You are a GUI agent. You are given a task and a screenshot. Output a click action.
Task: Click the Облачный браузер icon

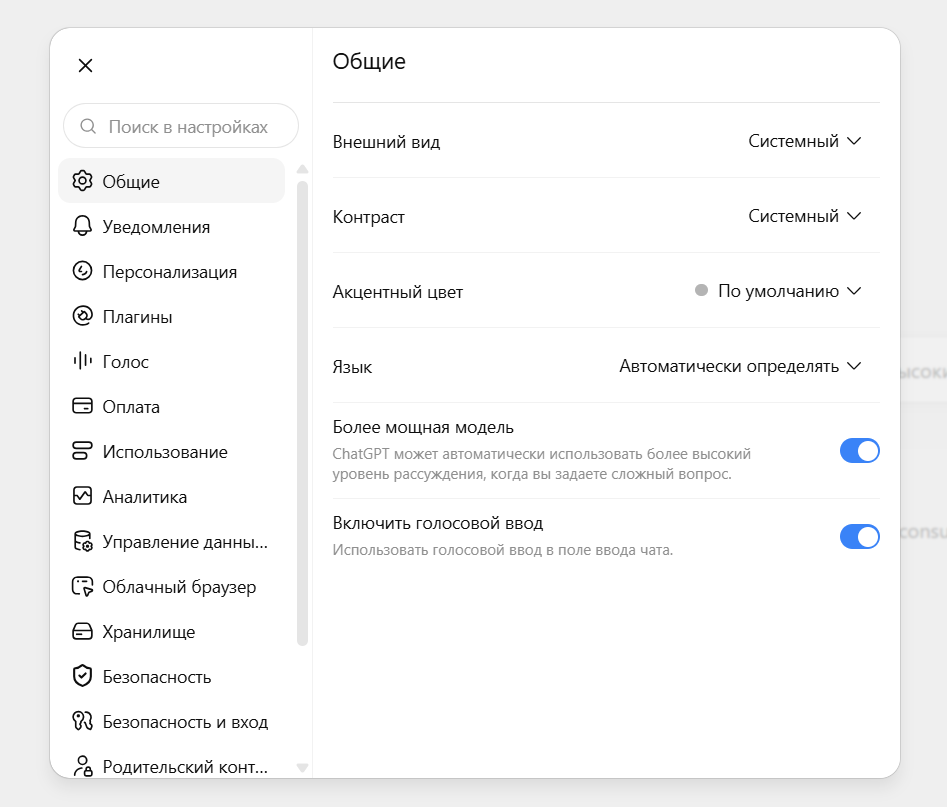point(82,586)
